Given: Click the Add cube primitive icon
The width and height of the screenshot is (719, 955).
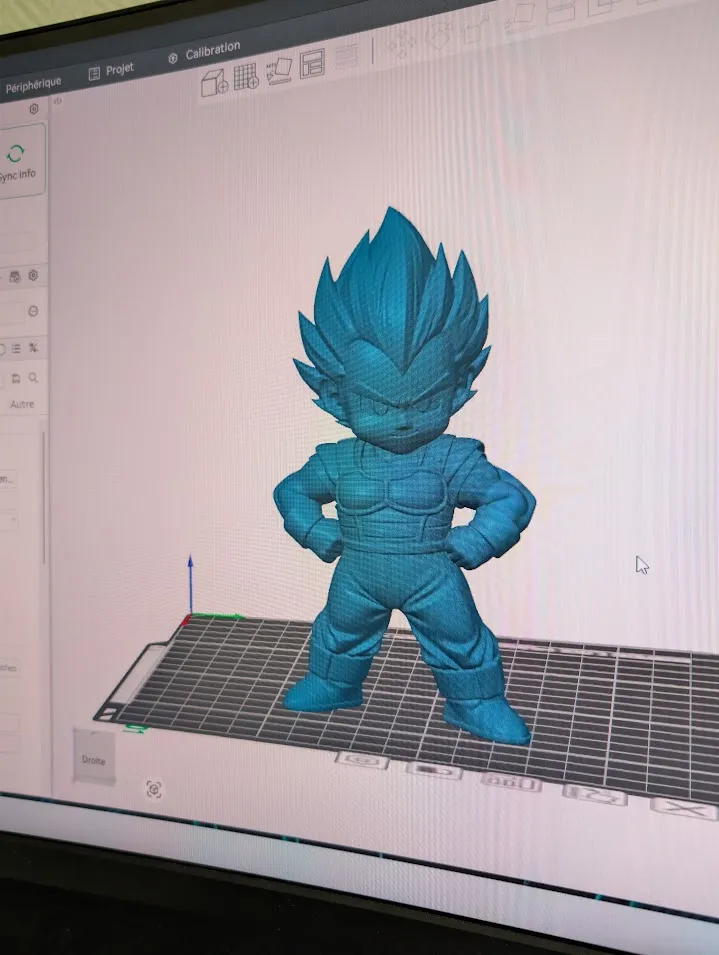Looking at the screenshot, I should pyautogui.click(x=214, y=82).
